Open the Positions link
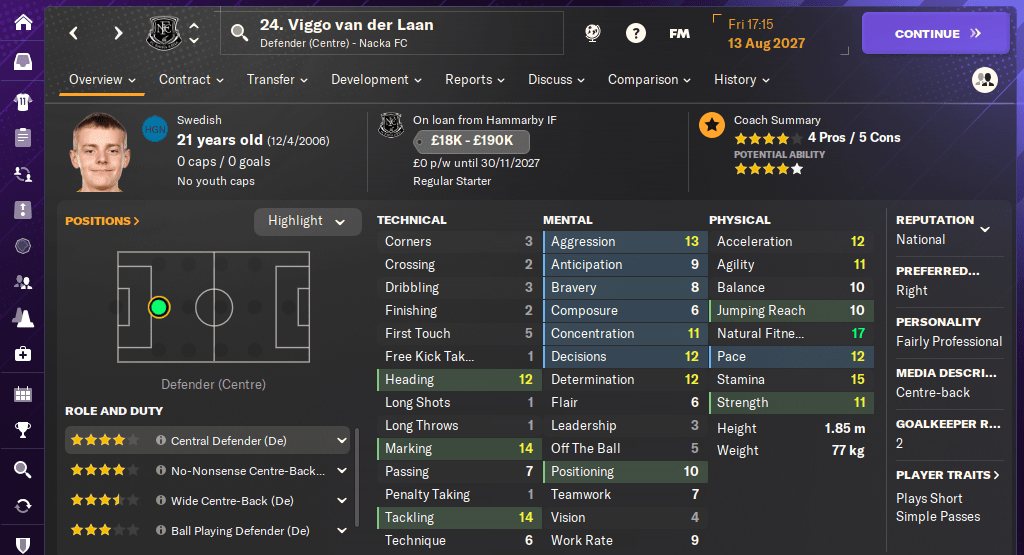The width and height of the screenshot is (1024, 555). point(102,221)
